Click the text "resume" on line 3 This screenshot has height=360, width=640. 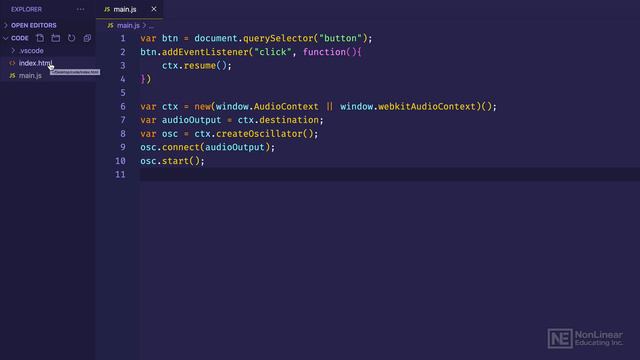pyautogui.click(x=200, y=66)
